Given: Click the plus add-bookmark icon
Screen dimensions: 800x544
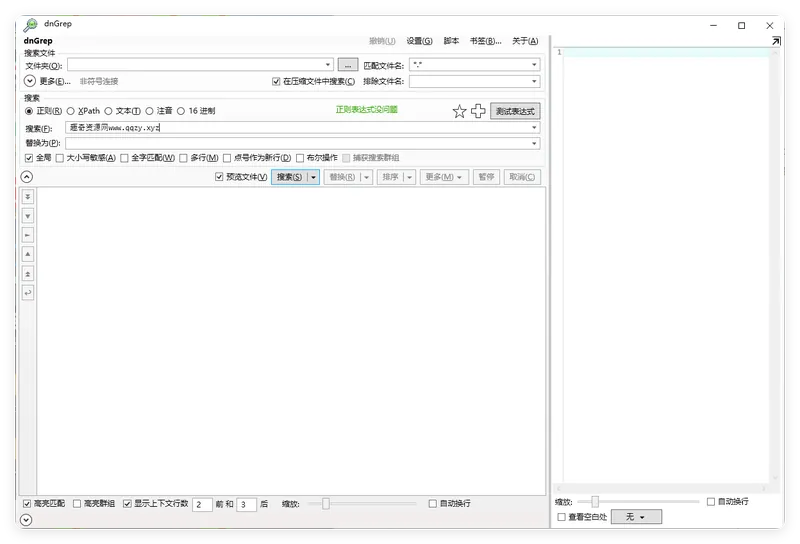Looking at the screenshot, I should point(478,111).
